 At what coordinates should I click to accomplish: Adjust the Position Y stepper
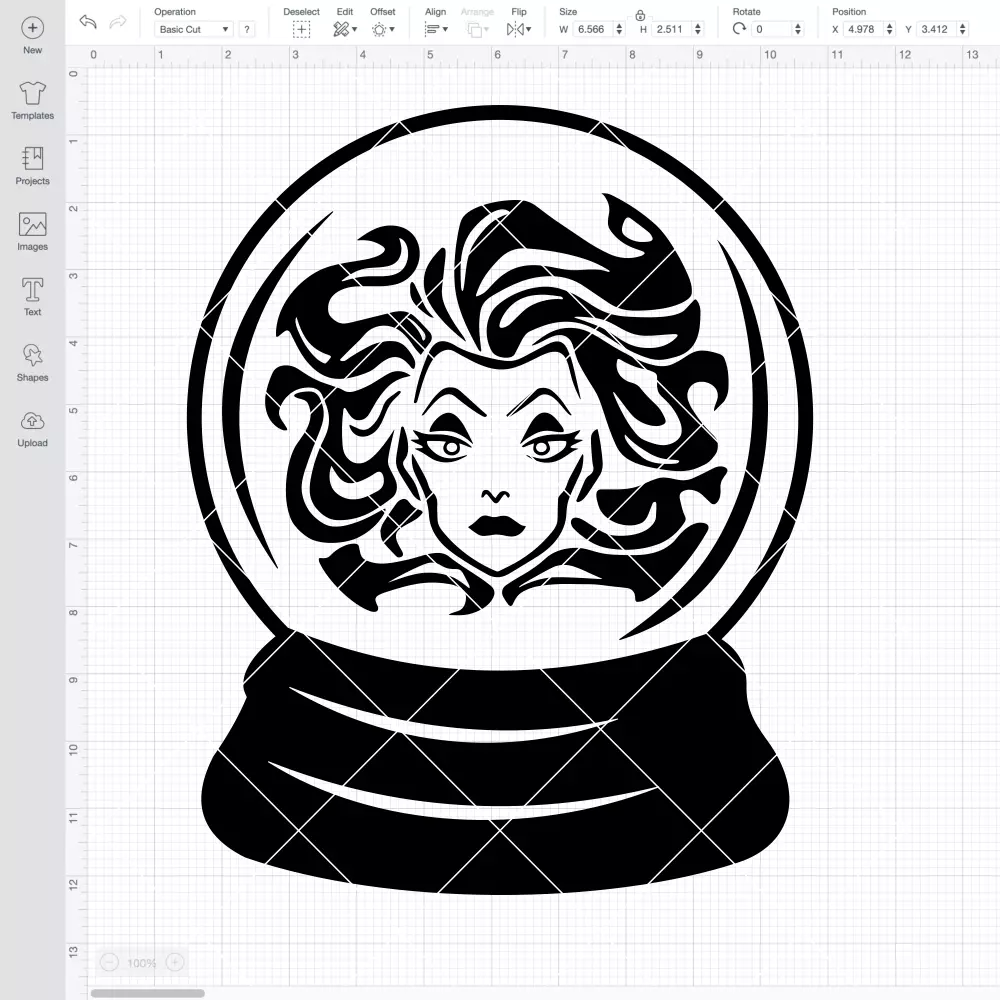[x=963, y=29]
